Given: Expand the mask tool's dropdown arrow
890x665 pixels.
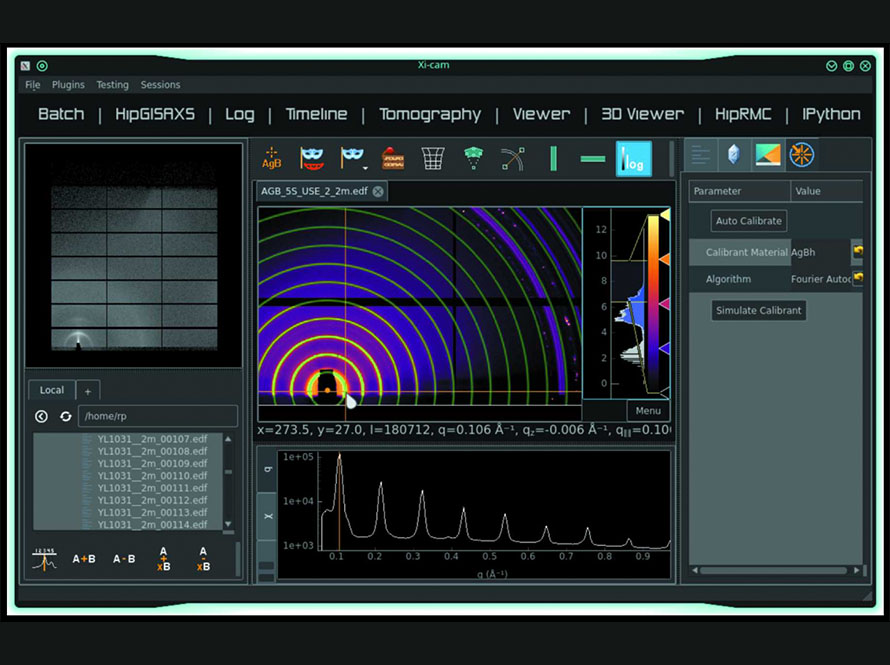Looking at the screenshot, I should [363, 168].
